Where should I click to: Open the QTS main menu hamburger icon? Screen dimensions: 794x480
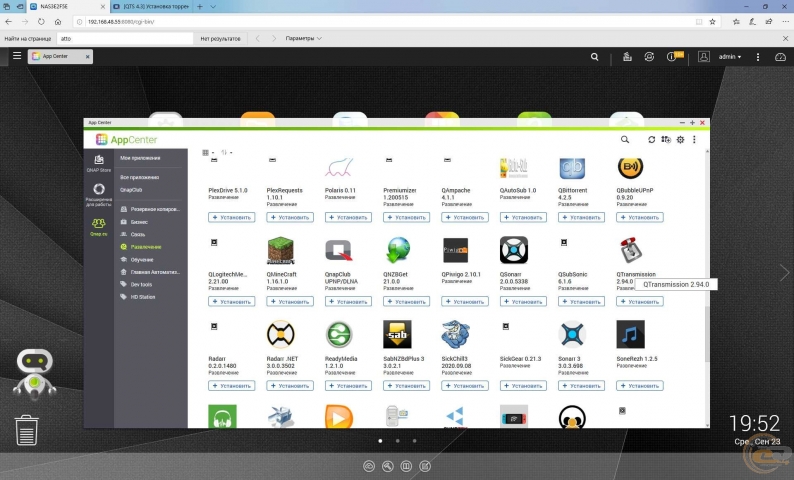click(x=17, y=56)
